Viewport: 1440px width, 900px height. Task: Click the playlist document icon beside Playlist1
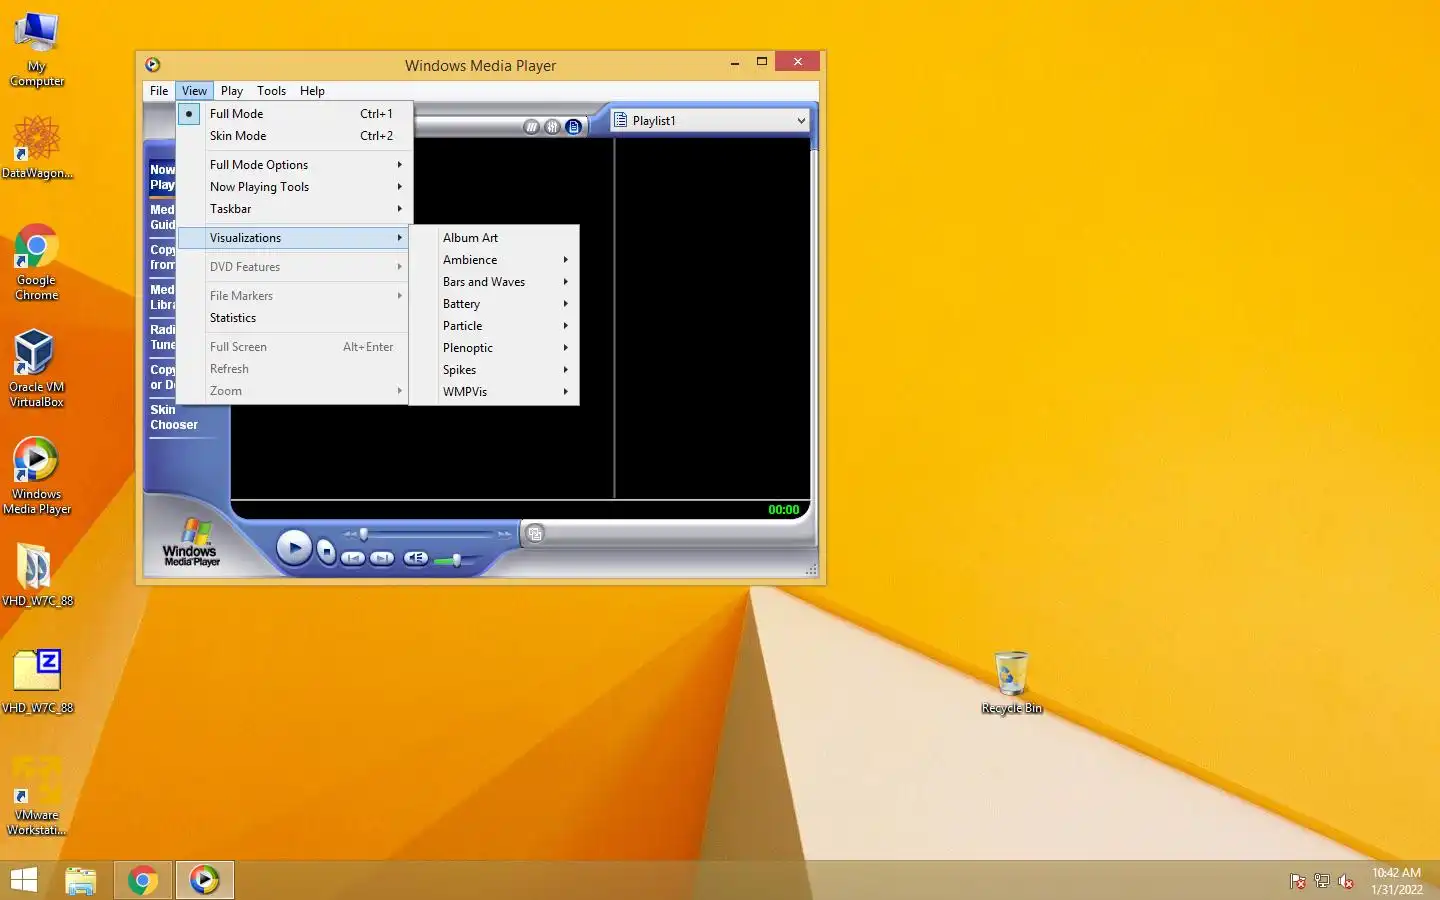click(620, 120)
